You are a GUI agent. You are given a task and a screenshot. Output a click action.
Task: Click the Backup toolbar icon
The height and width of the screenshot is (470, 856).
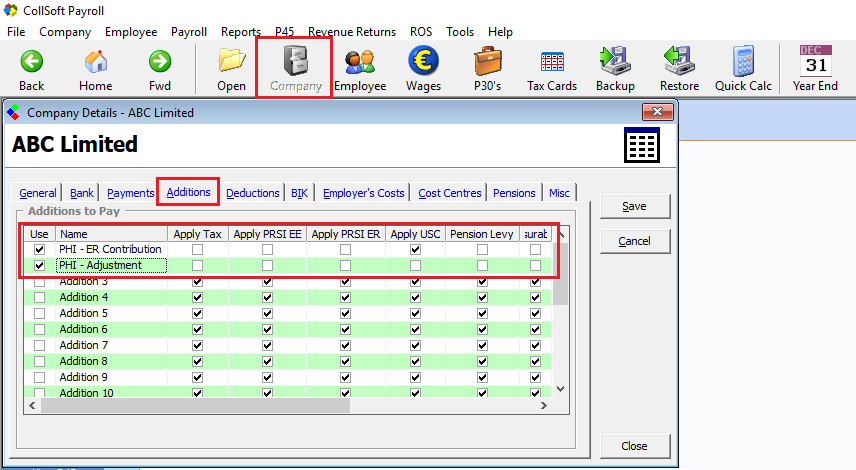(x=615, y=62)
